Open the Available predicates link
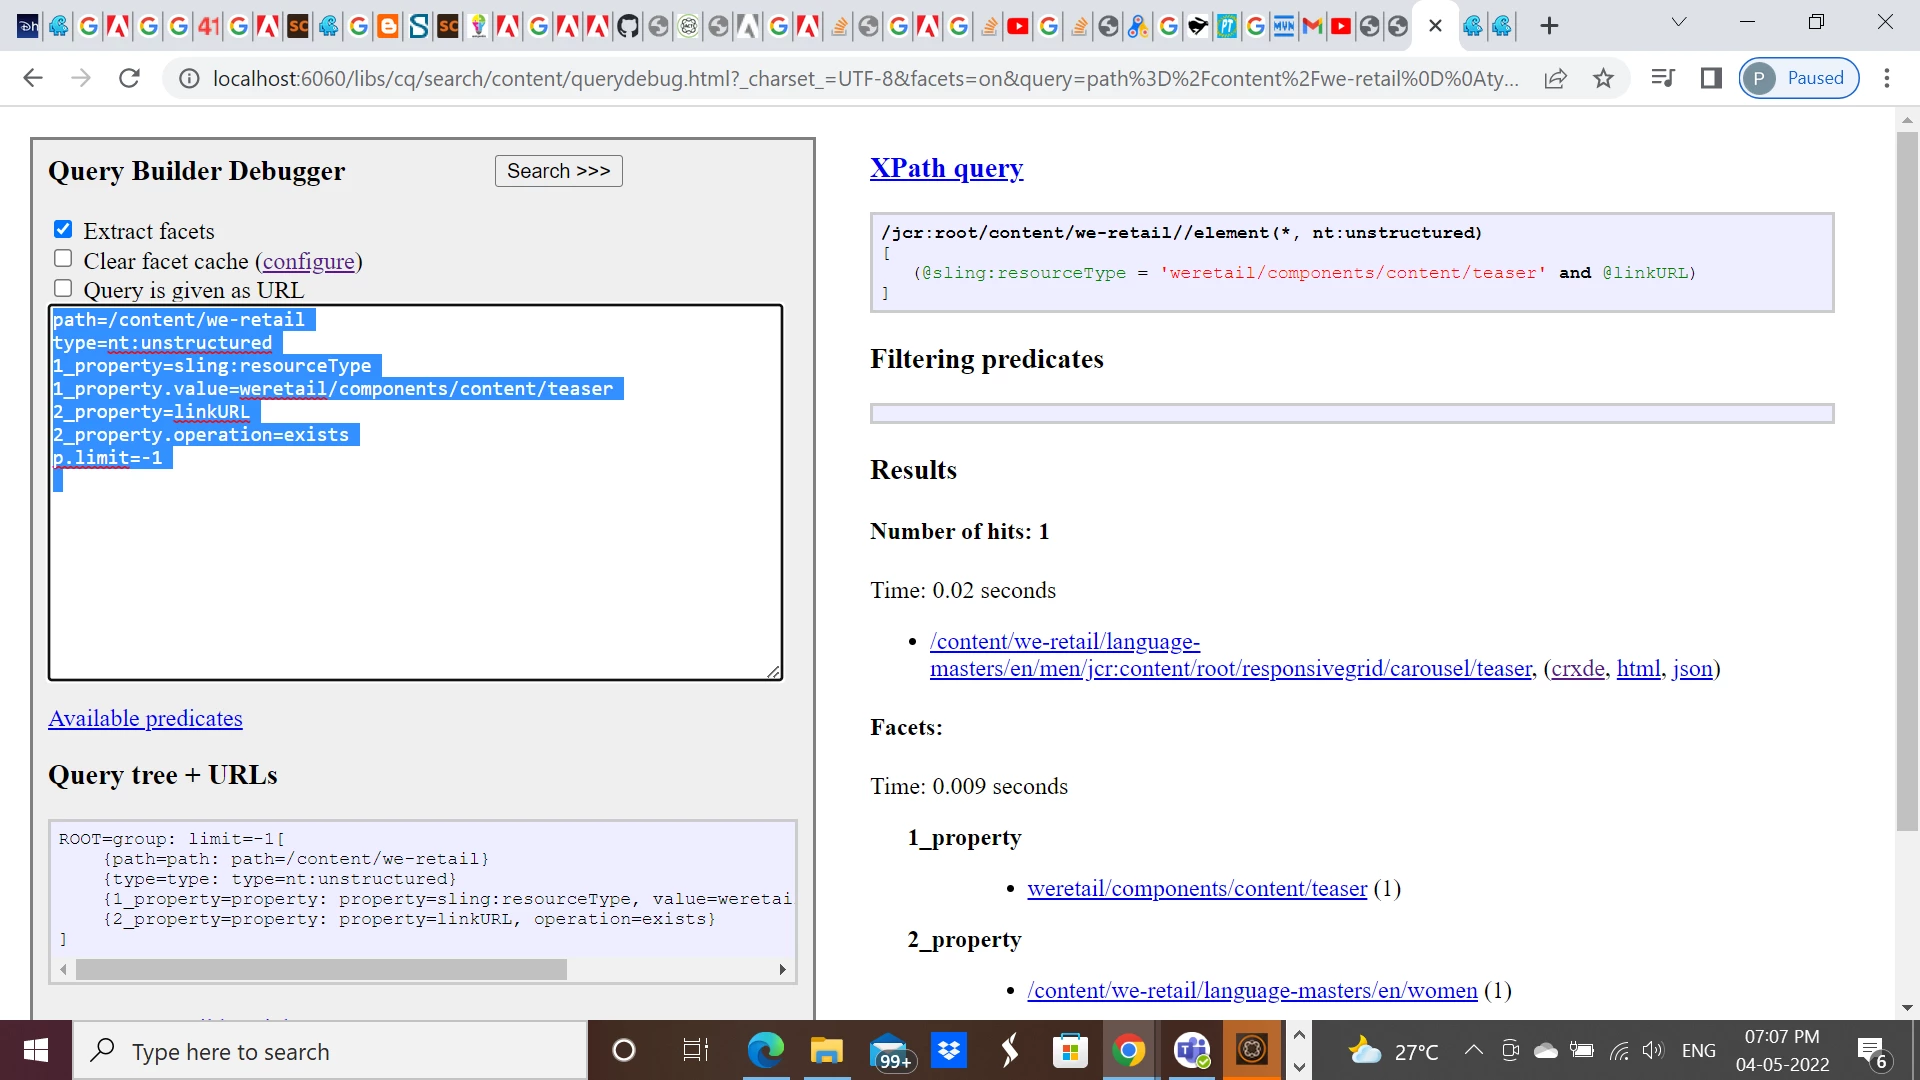The width and height of the screenshot is (1920, 1080). tap(145, 718)
